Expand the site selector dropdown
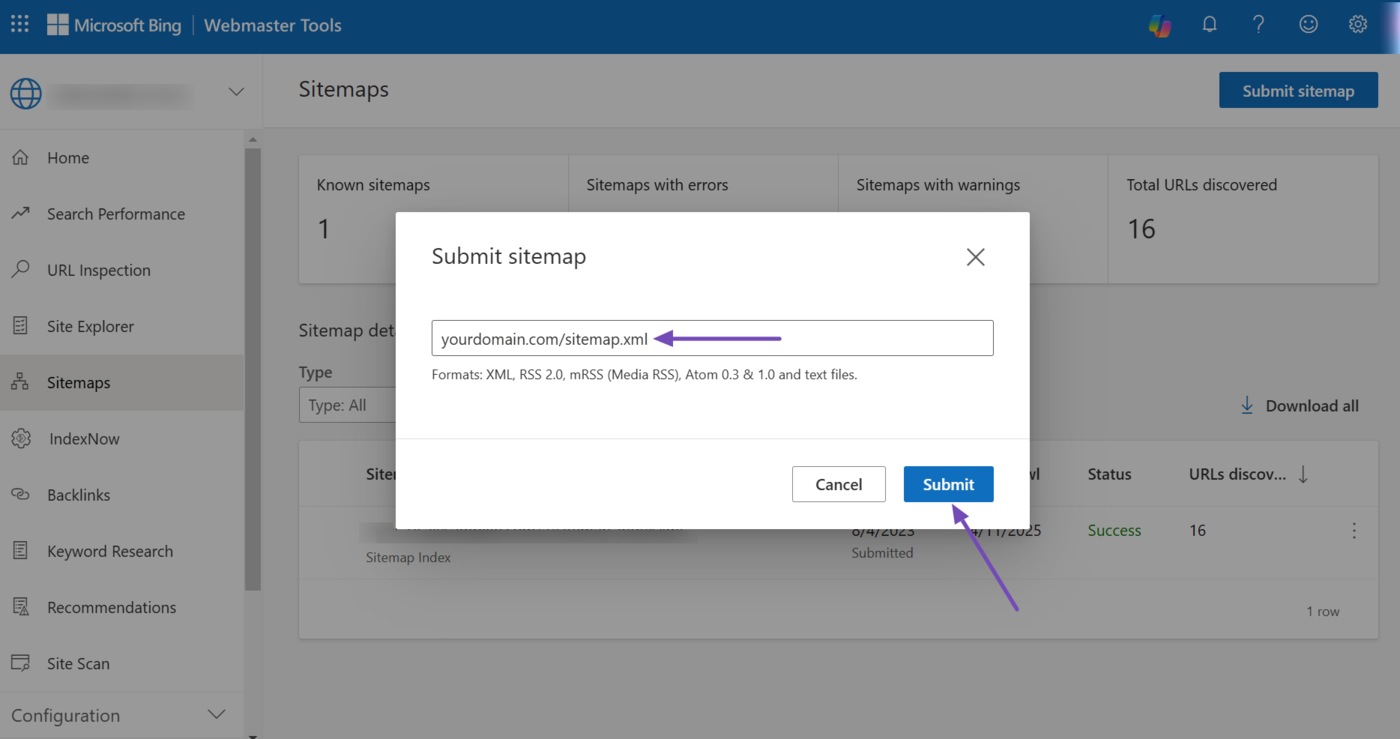The height and width of the screenshot is (739, 1400). [x=236, y=92]
